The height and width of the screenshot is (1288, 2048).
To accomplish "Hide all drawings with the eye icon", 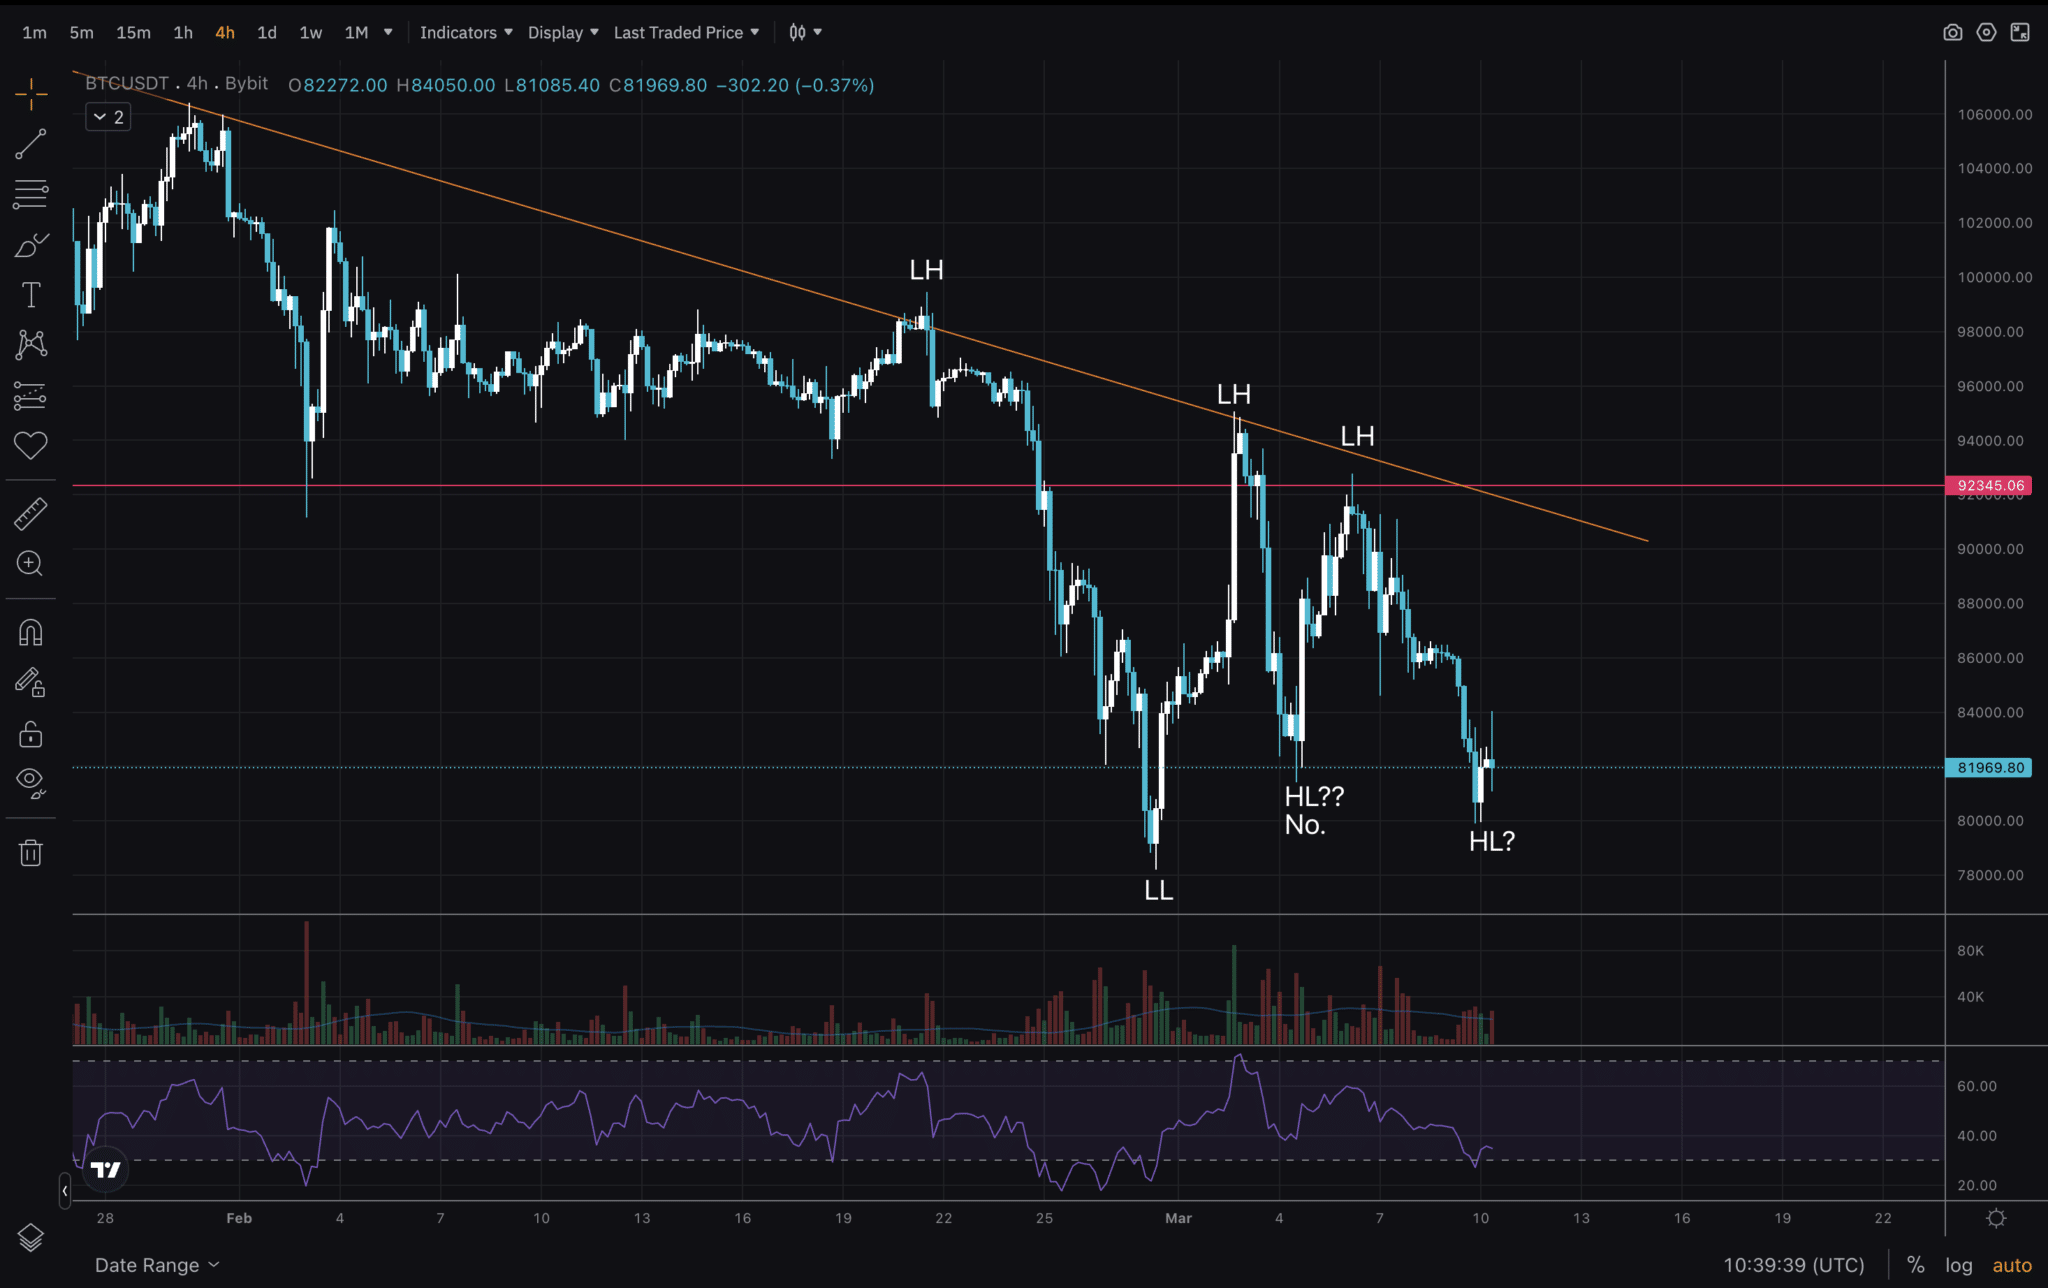I will point(31,783).
